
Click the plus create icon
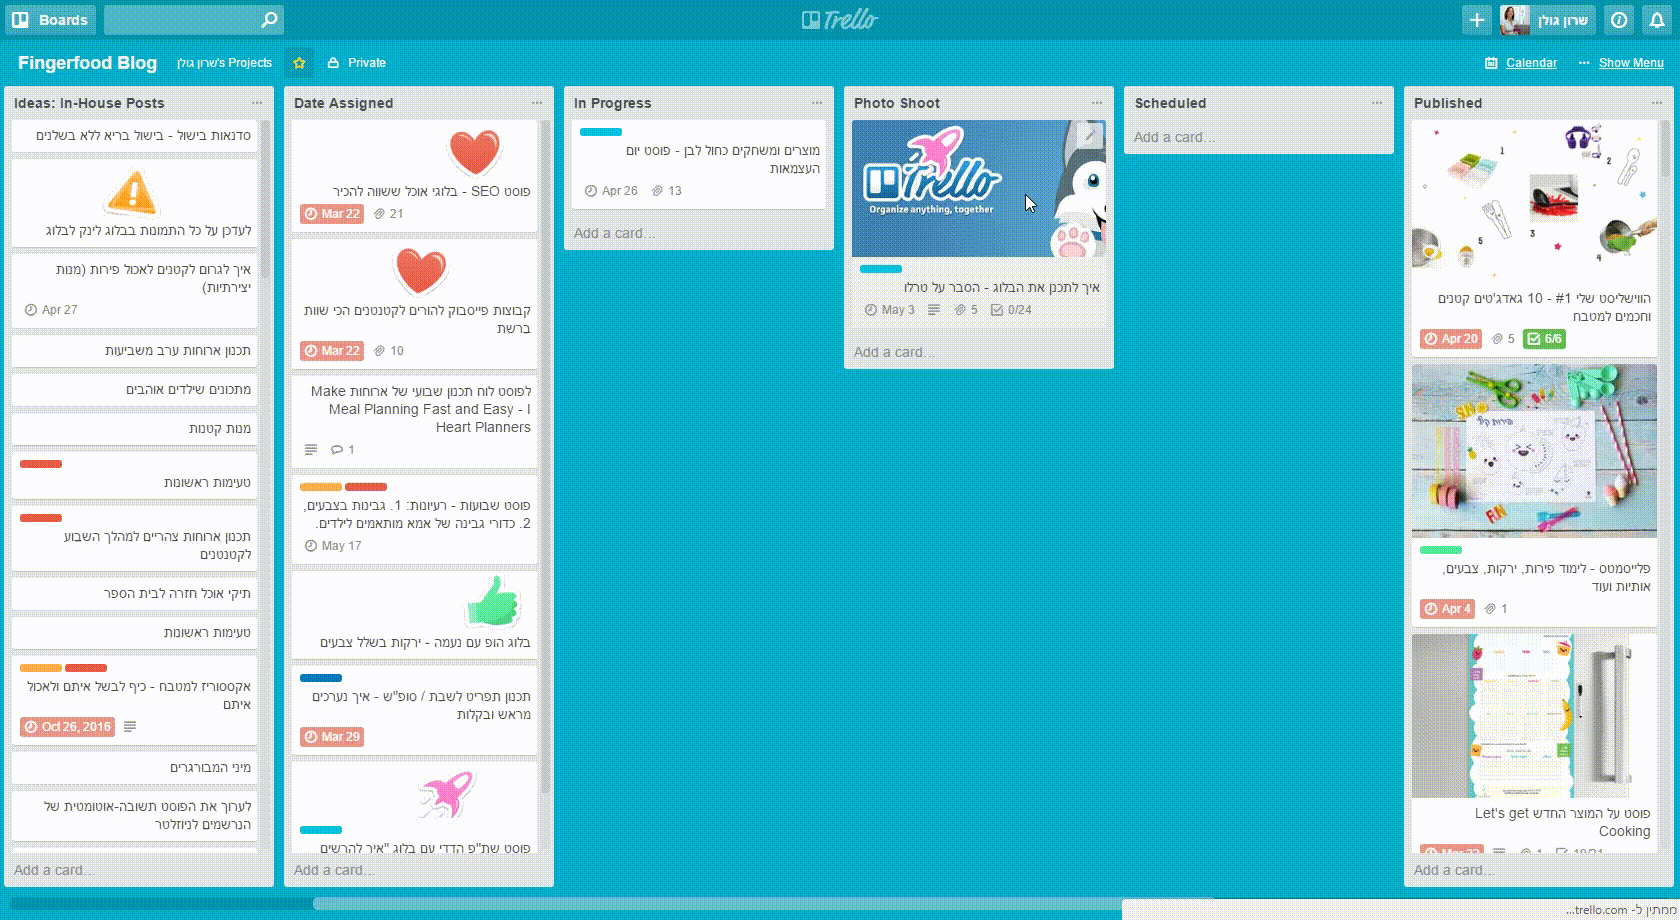[1476, 20]
